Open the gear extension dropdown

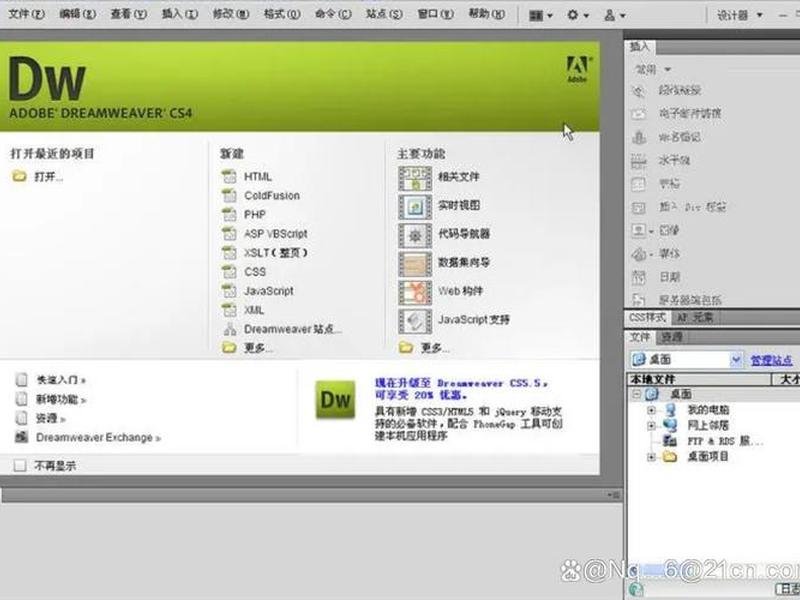pos(578,15)
